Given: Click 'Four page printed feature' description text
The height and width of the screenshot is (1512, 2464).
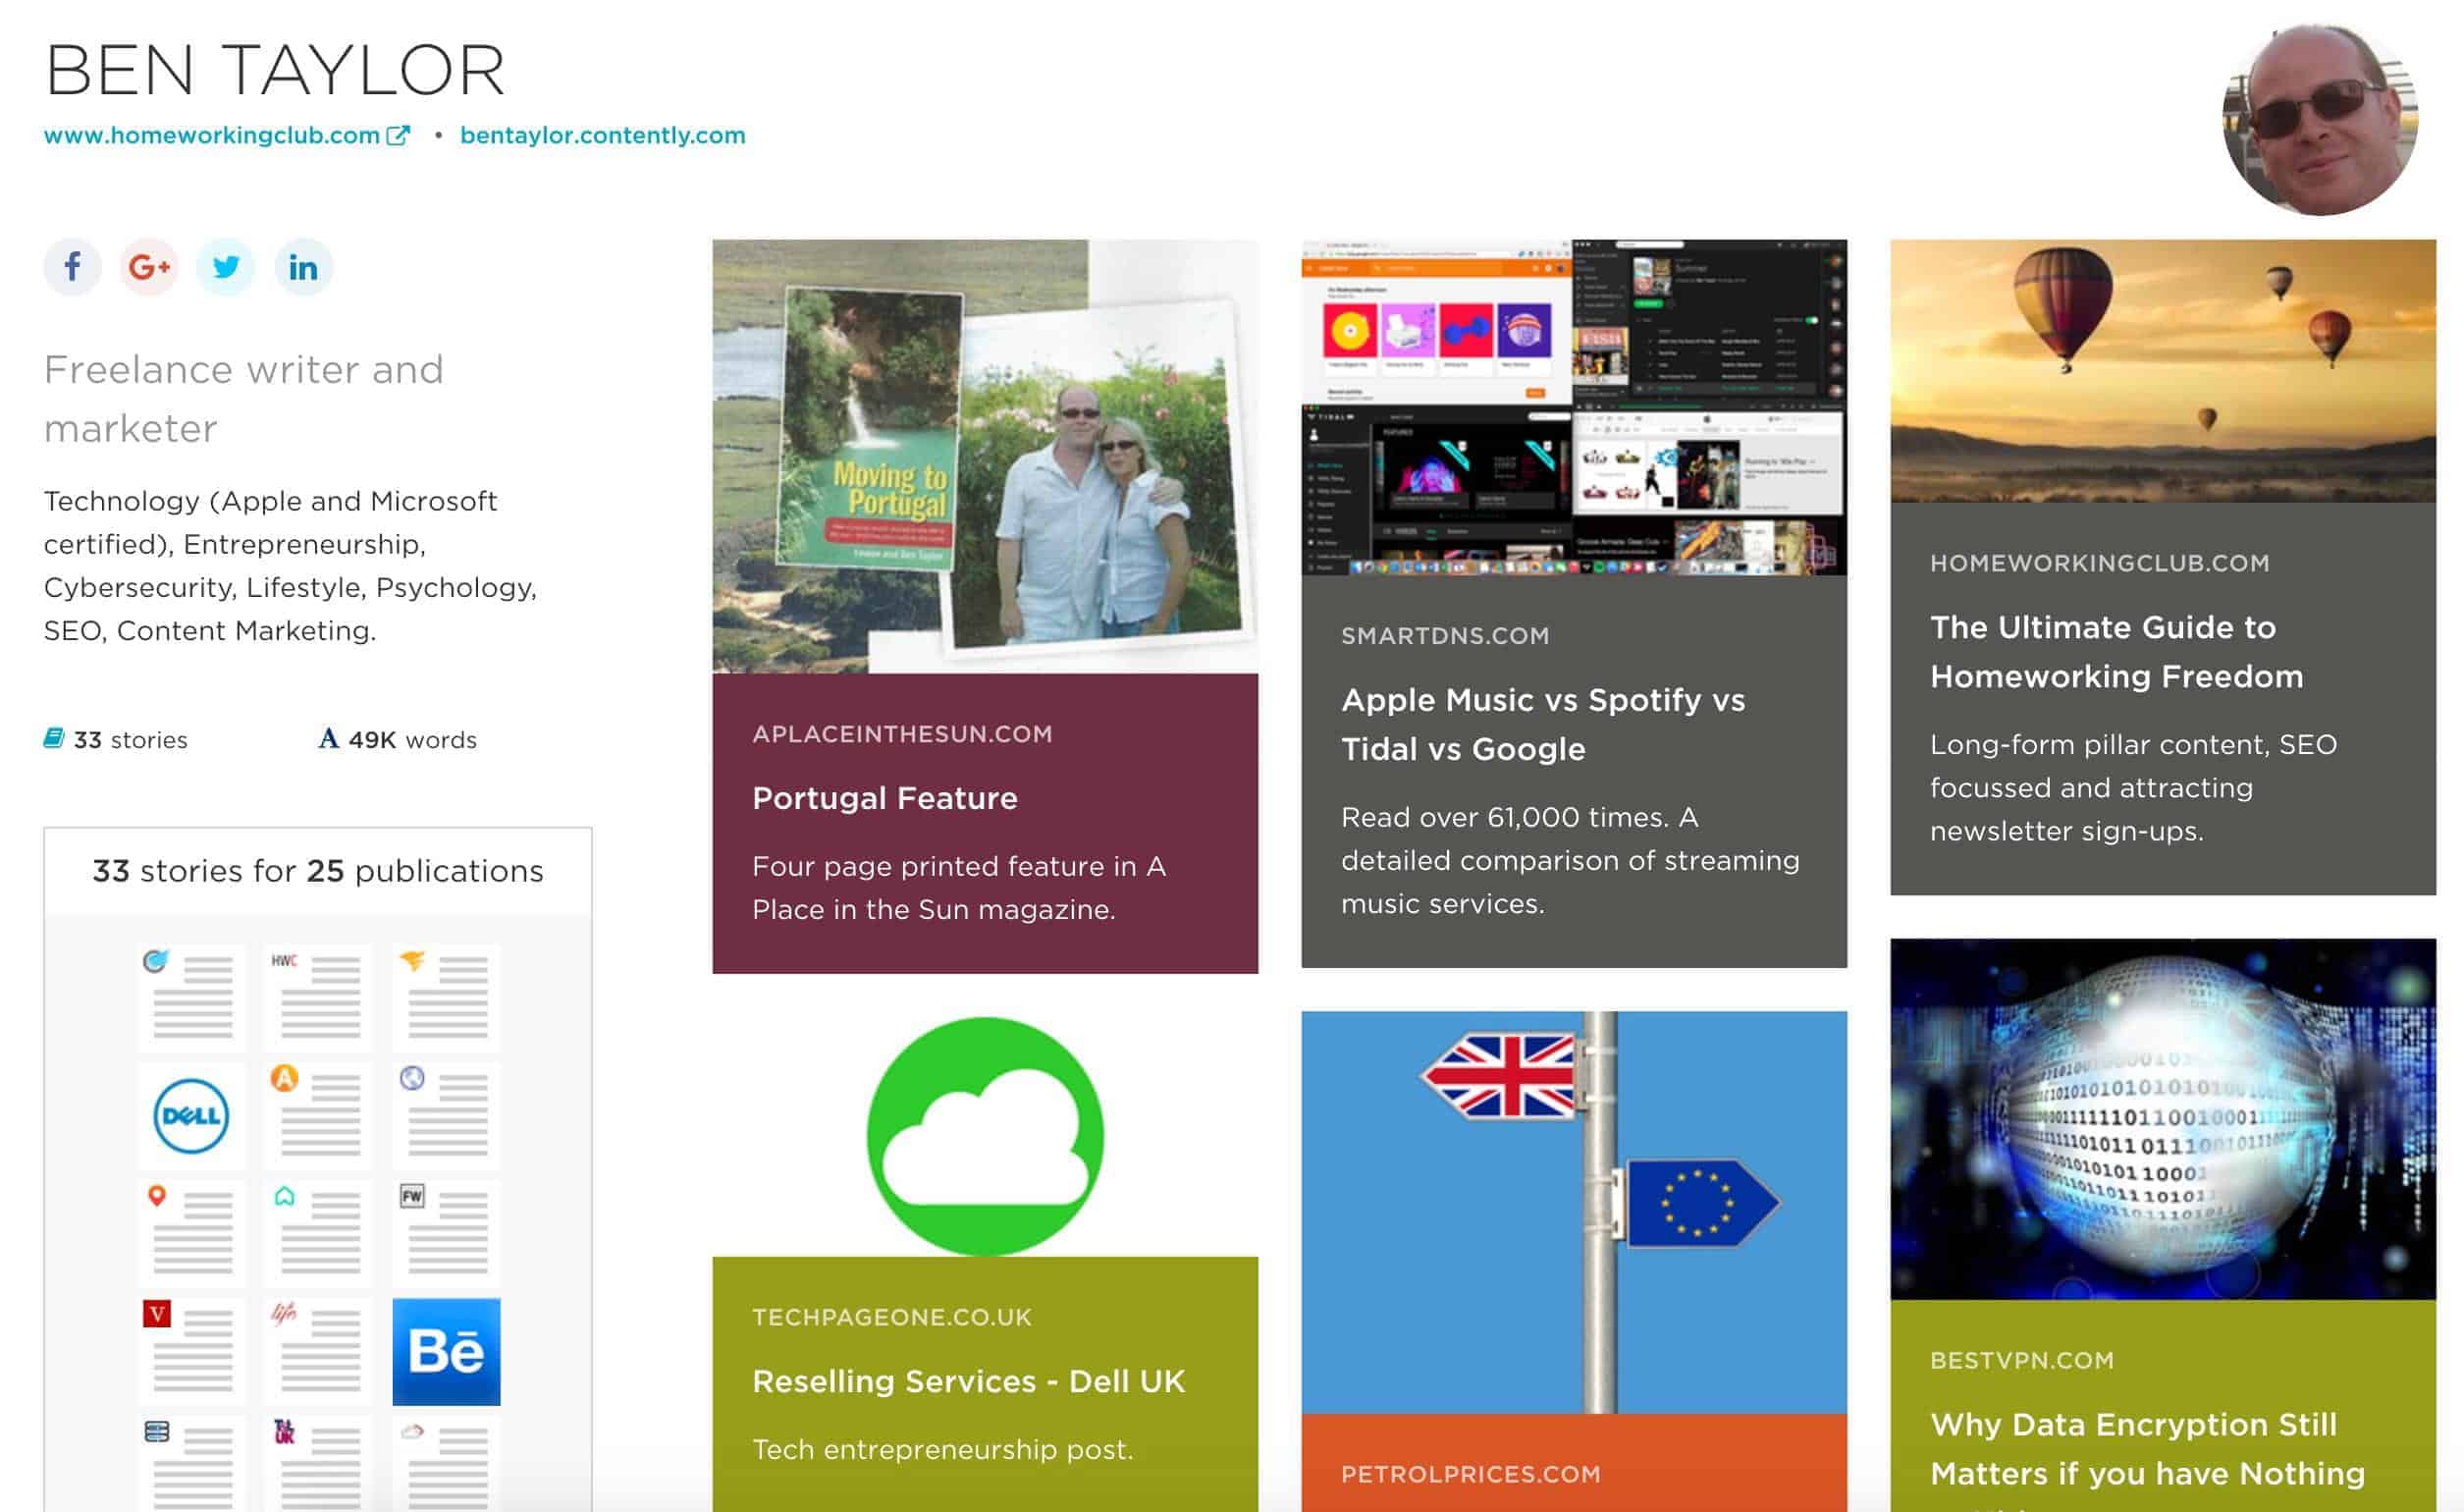Looking at the screenshot, I should coord(959,887).
